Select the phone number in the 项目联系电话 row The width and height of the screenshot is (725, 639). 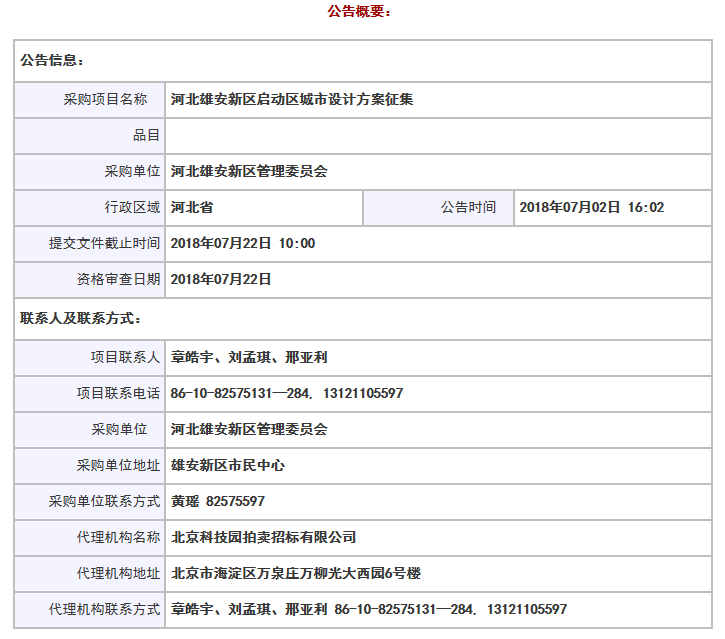click(287, 393)
